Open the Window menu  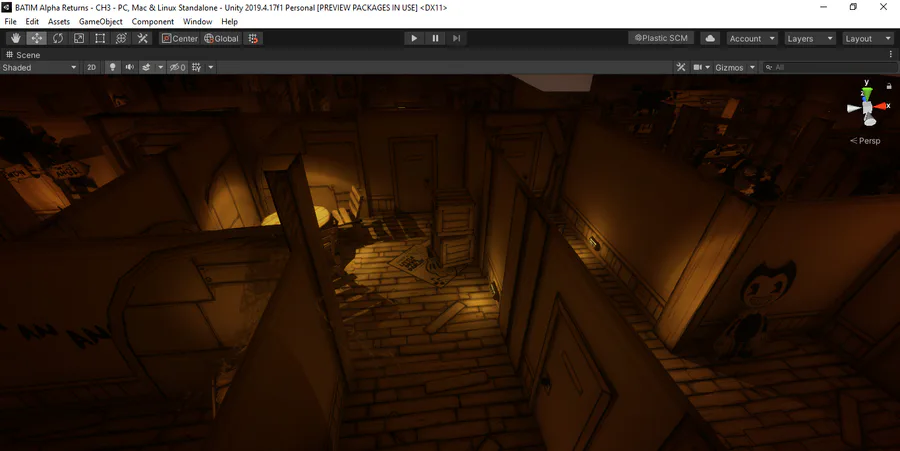point(197,21)
